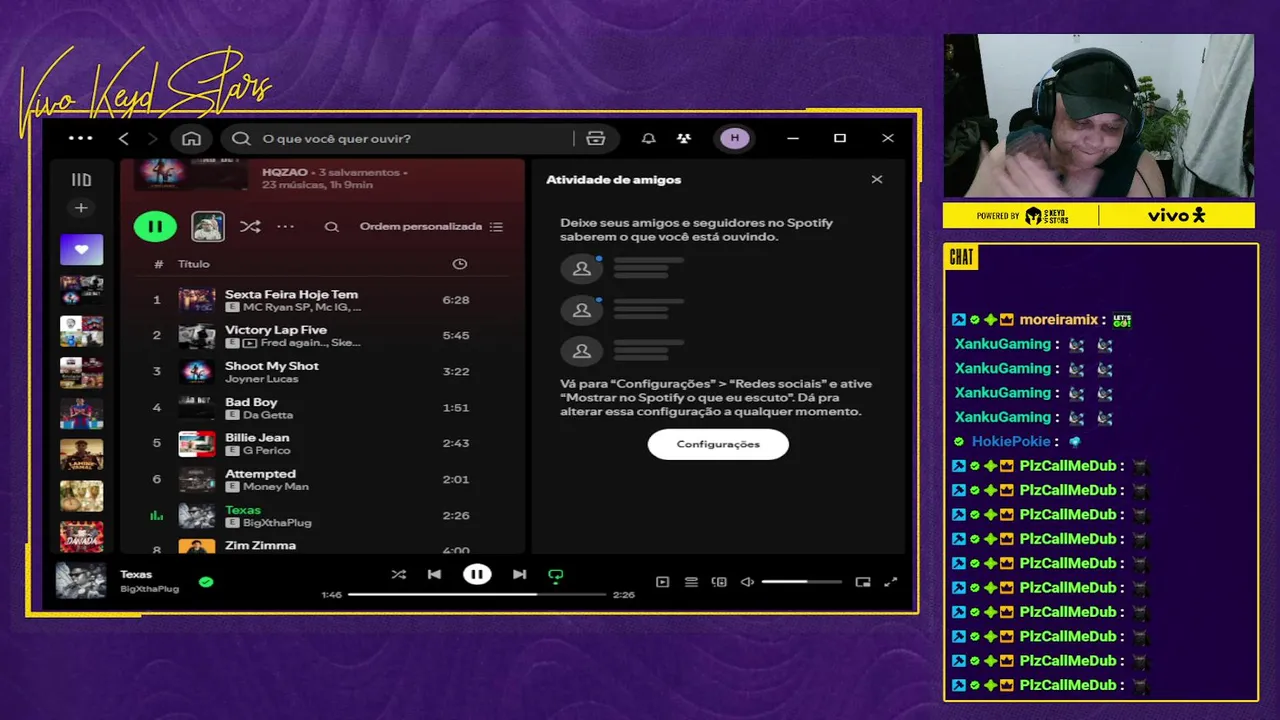
Task: Open the artist link 'Joyner Lucas'
Action: (261, 379)
